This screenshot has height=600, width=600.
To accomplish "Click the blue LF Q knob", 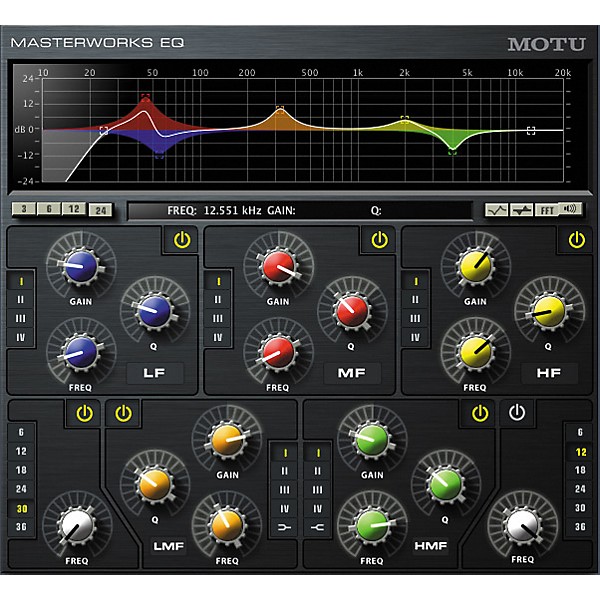I will click(155, 311).
